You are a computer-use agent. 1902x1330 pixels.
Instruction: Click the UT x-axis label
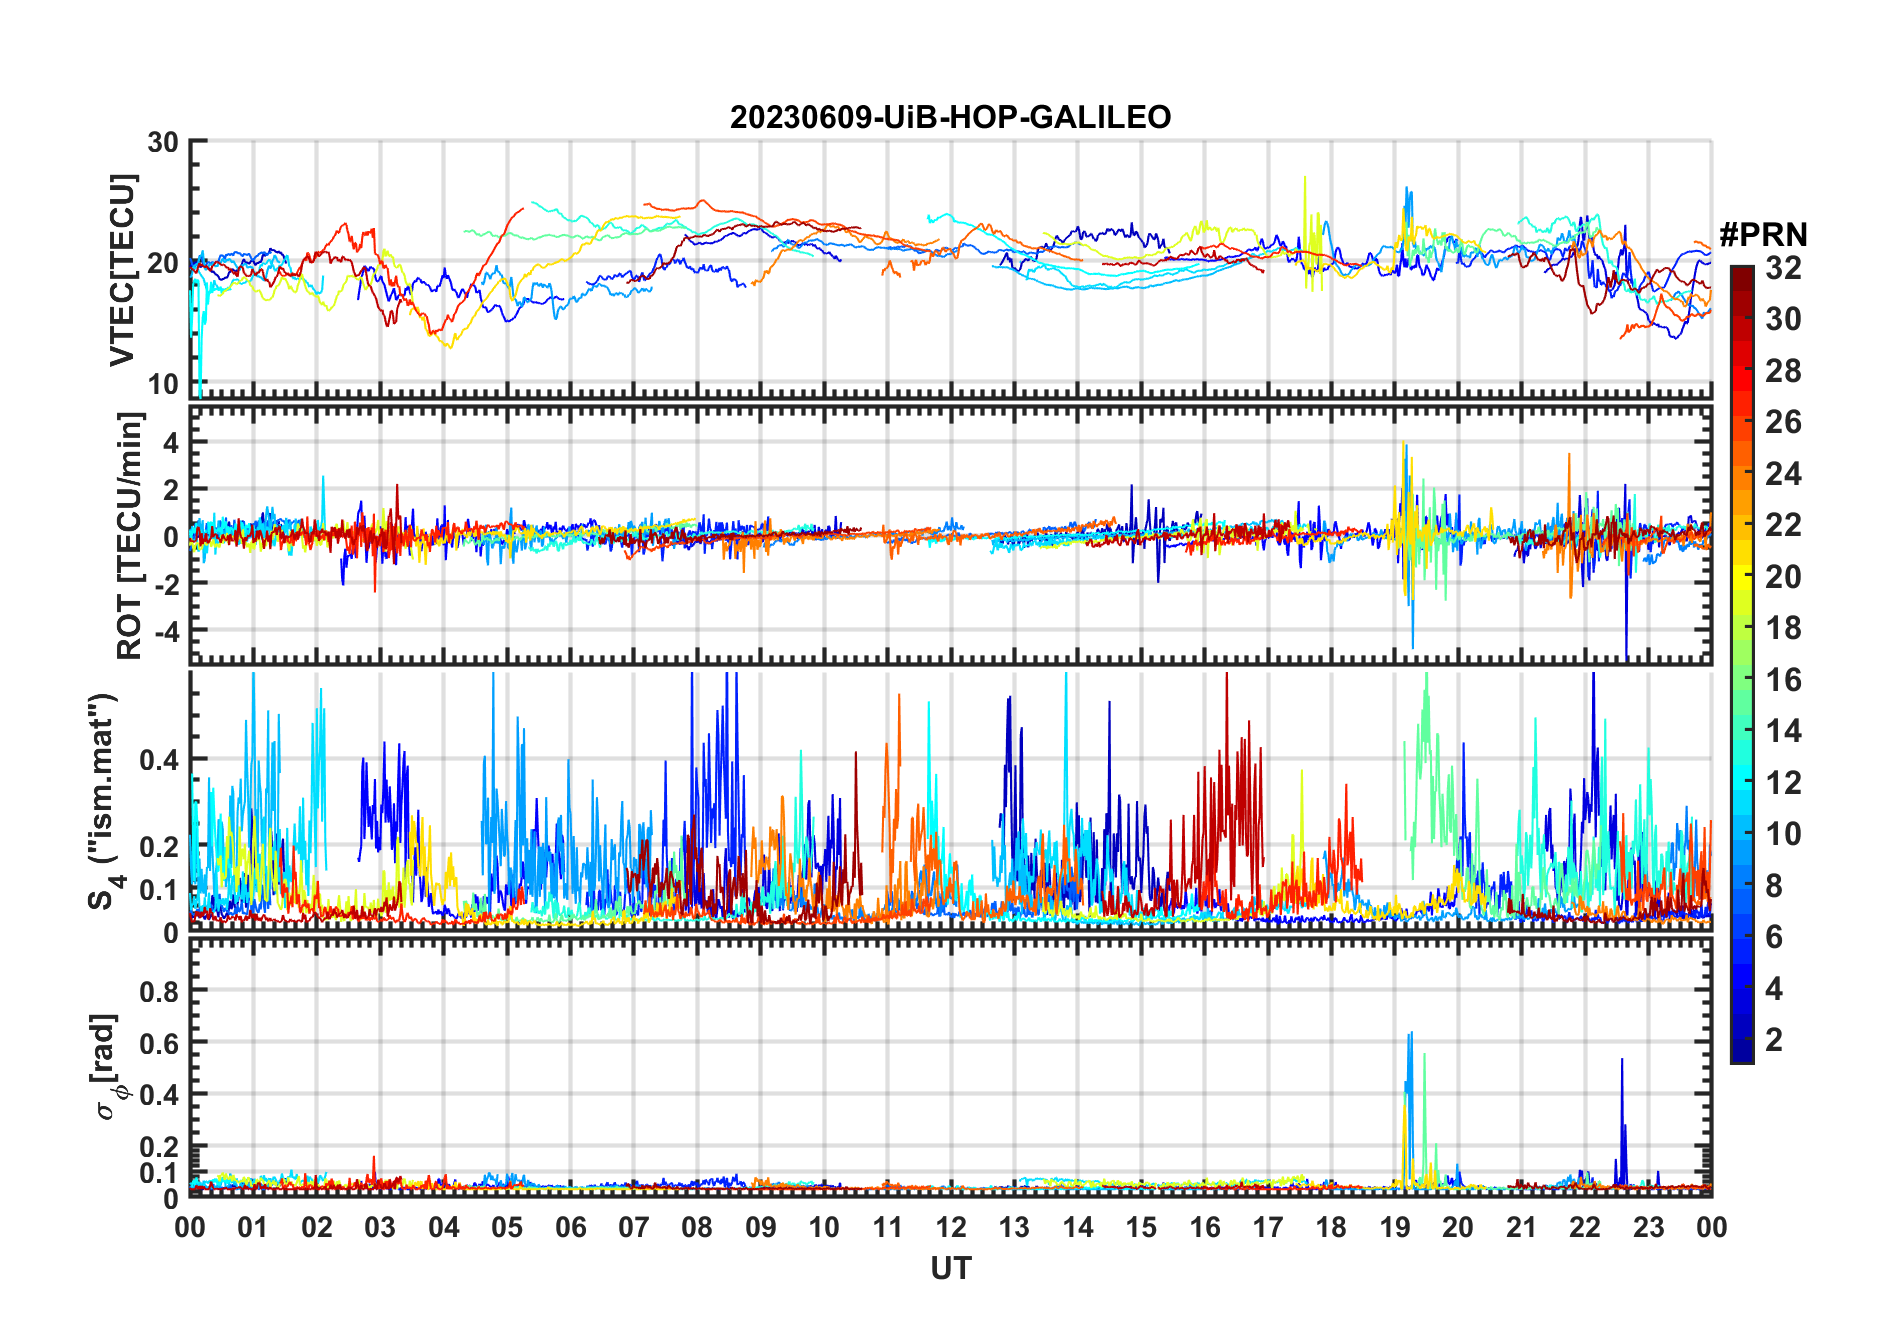pos(950,1268)
